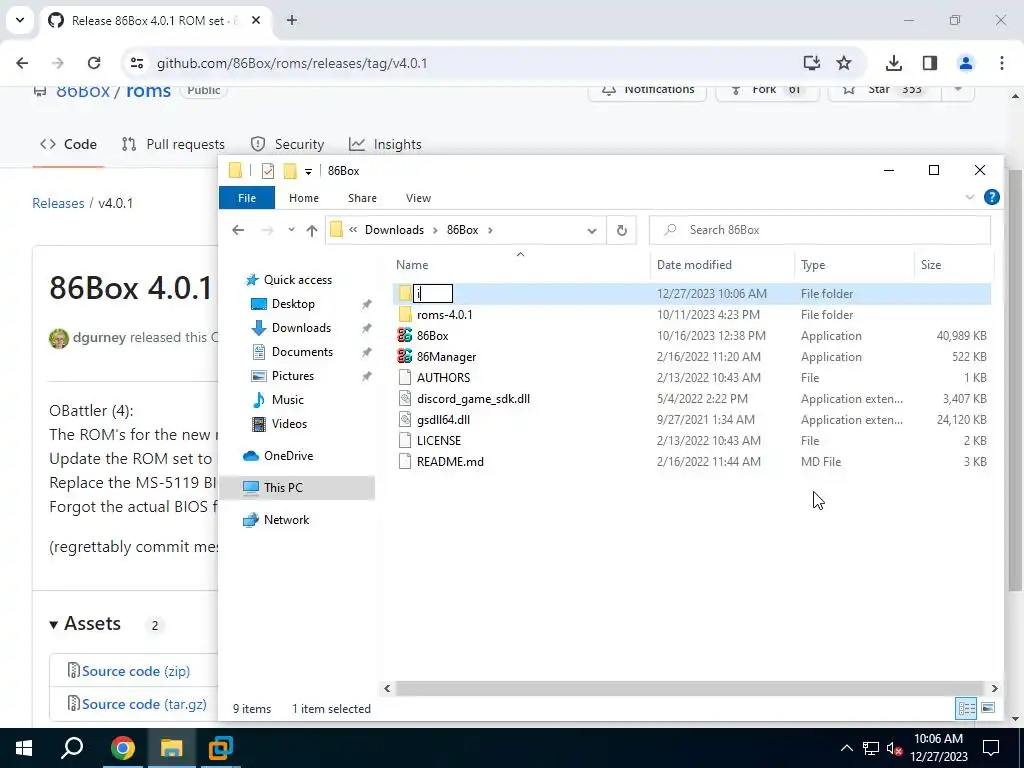The height and width of the screenshot is (768, 1024).
Task: Click the new folder name edit box
Action: point(433,294)
